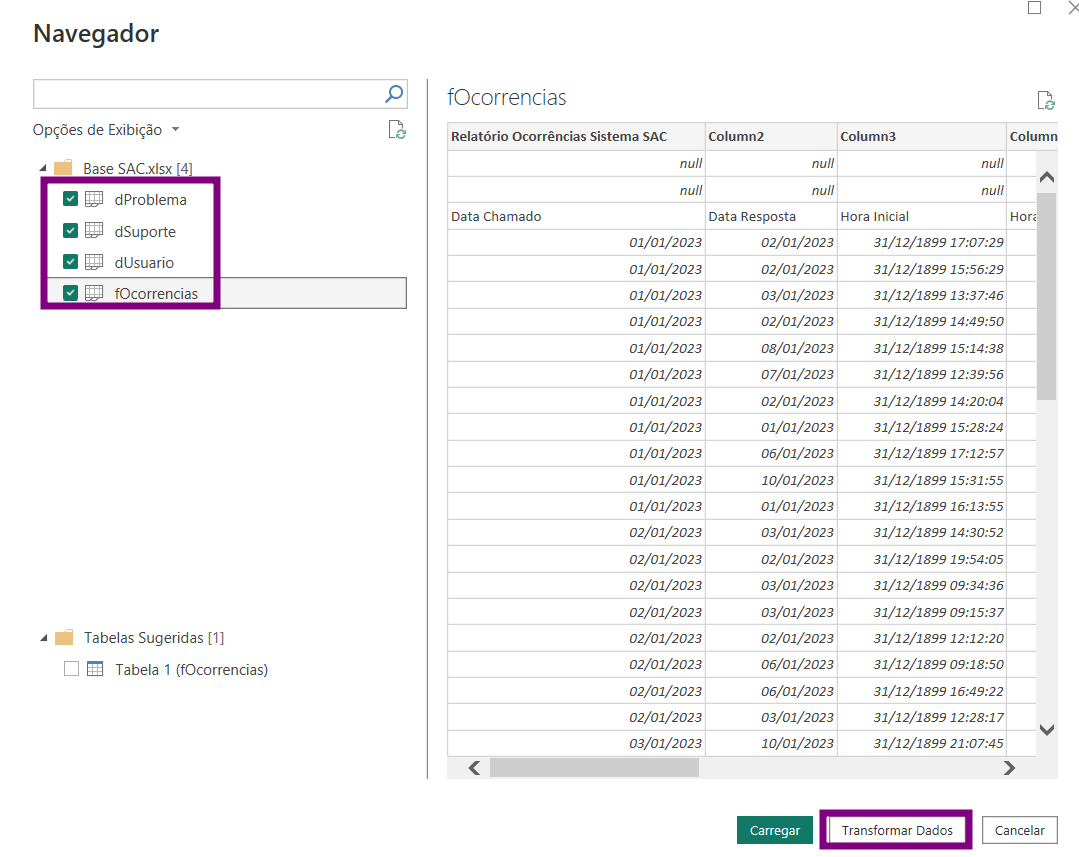Open the Opções de Exibição dropdown
The image size is (1079, 857).
tap(107, 129)
